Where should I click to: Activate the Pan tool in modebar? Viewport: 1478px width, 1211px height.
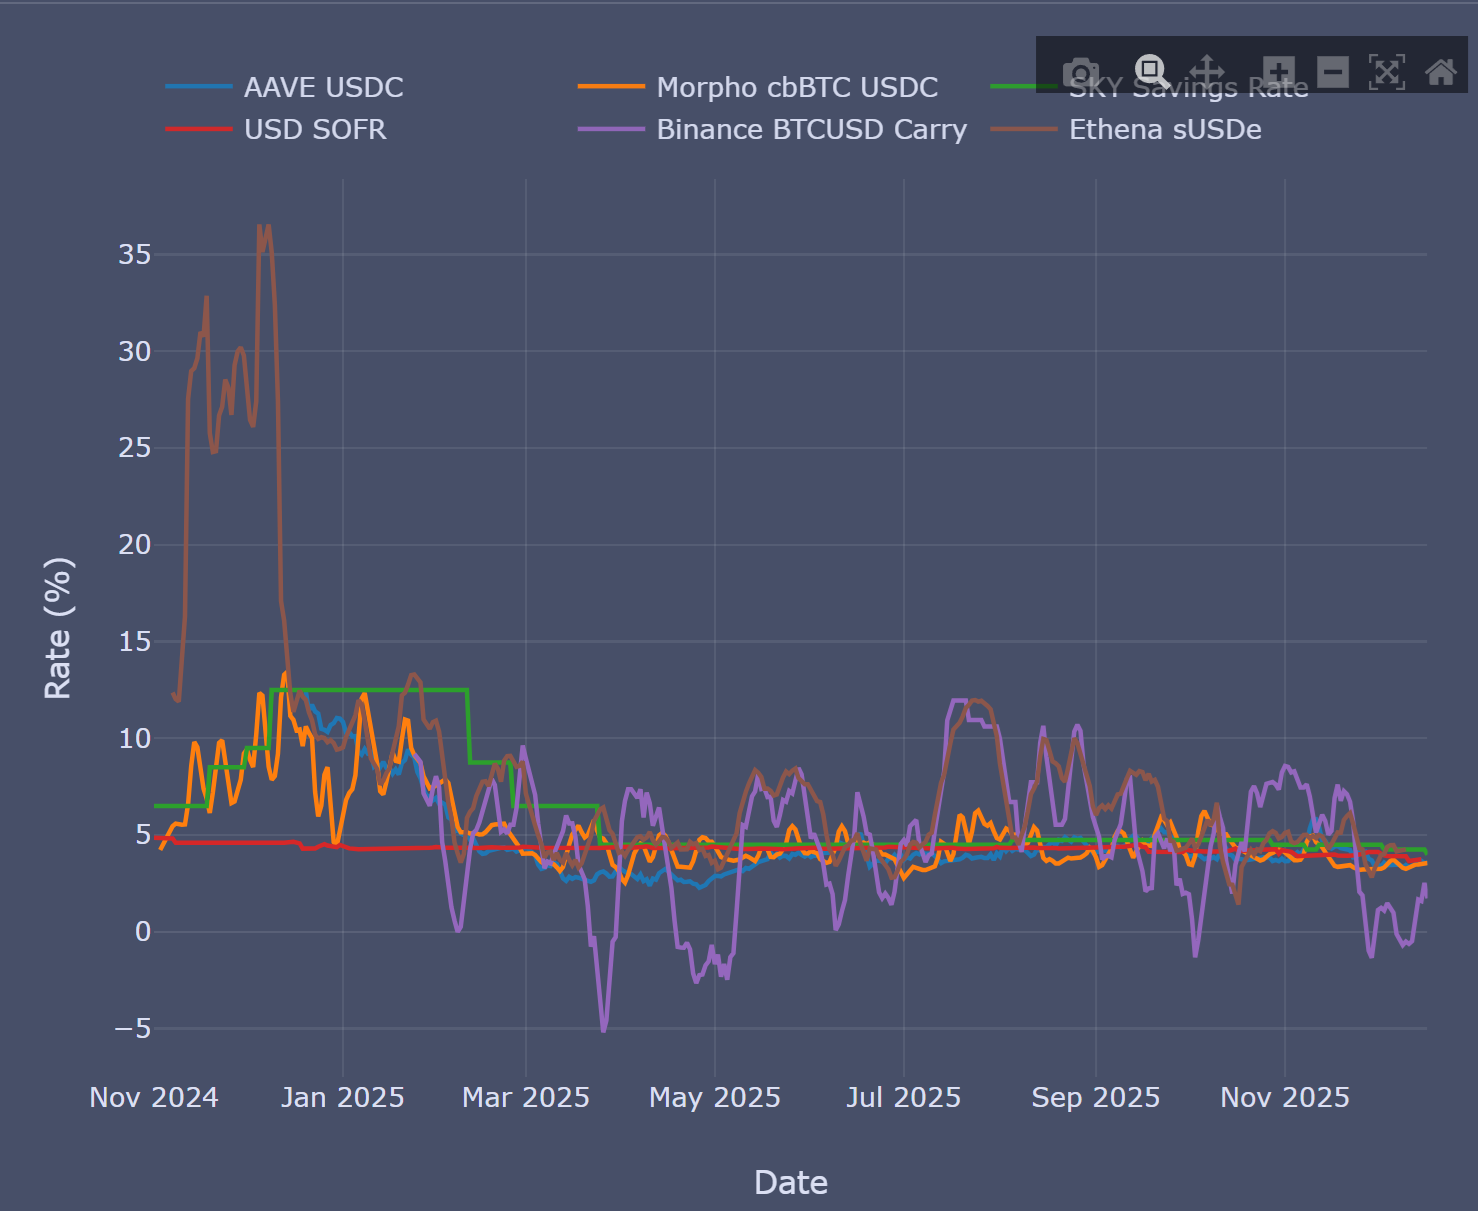1207,72
